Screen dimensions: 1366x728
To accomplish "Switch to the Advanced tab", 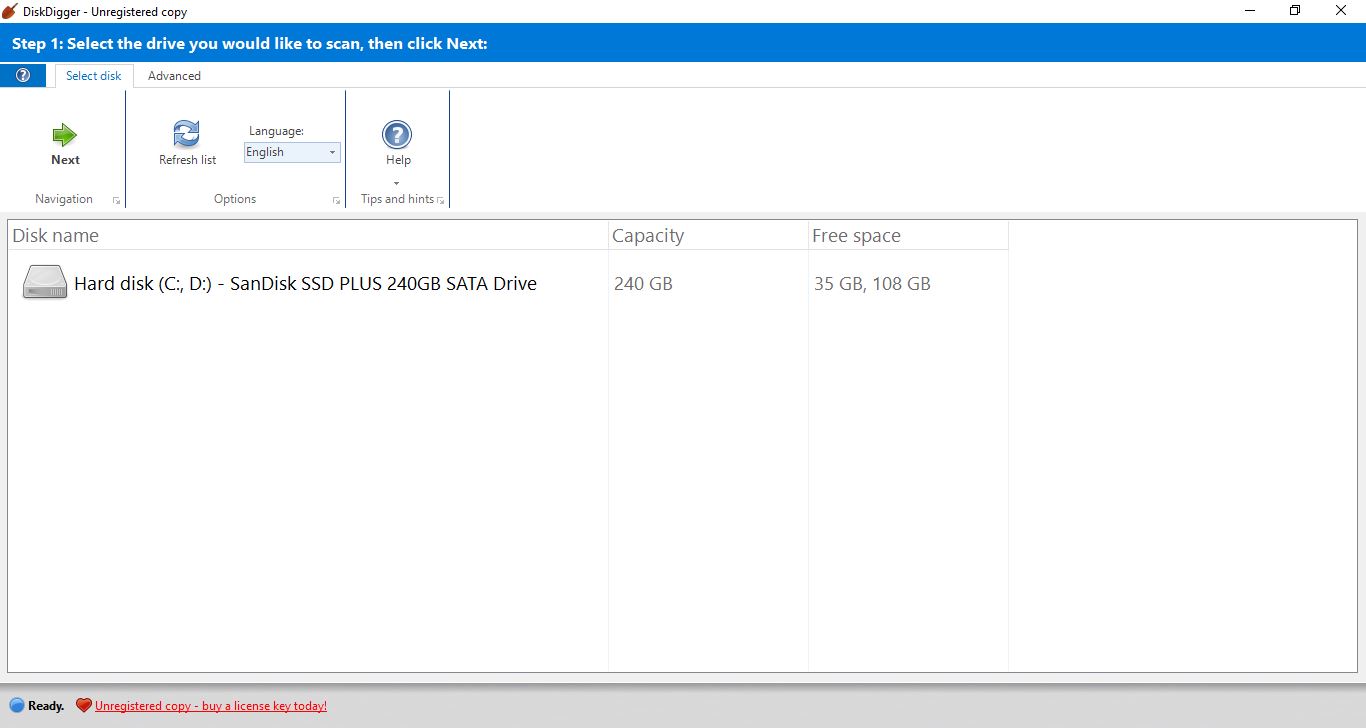I will pyautogui.click(x=174, y=76).
